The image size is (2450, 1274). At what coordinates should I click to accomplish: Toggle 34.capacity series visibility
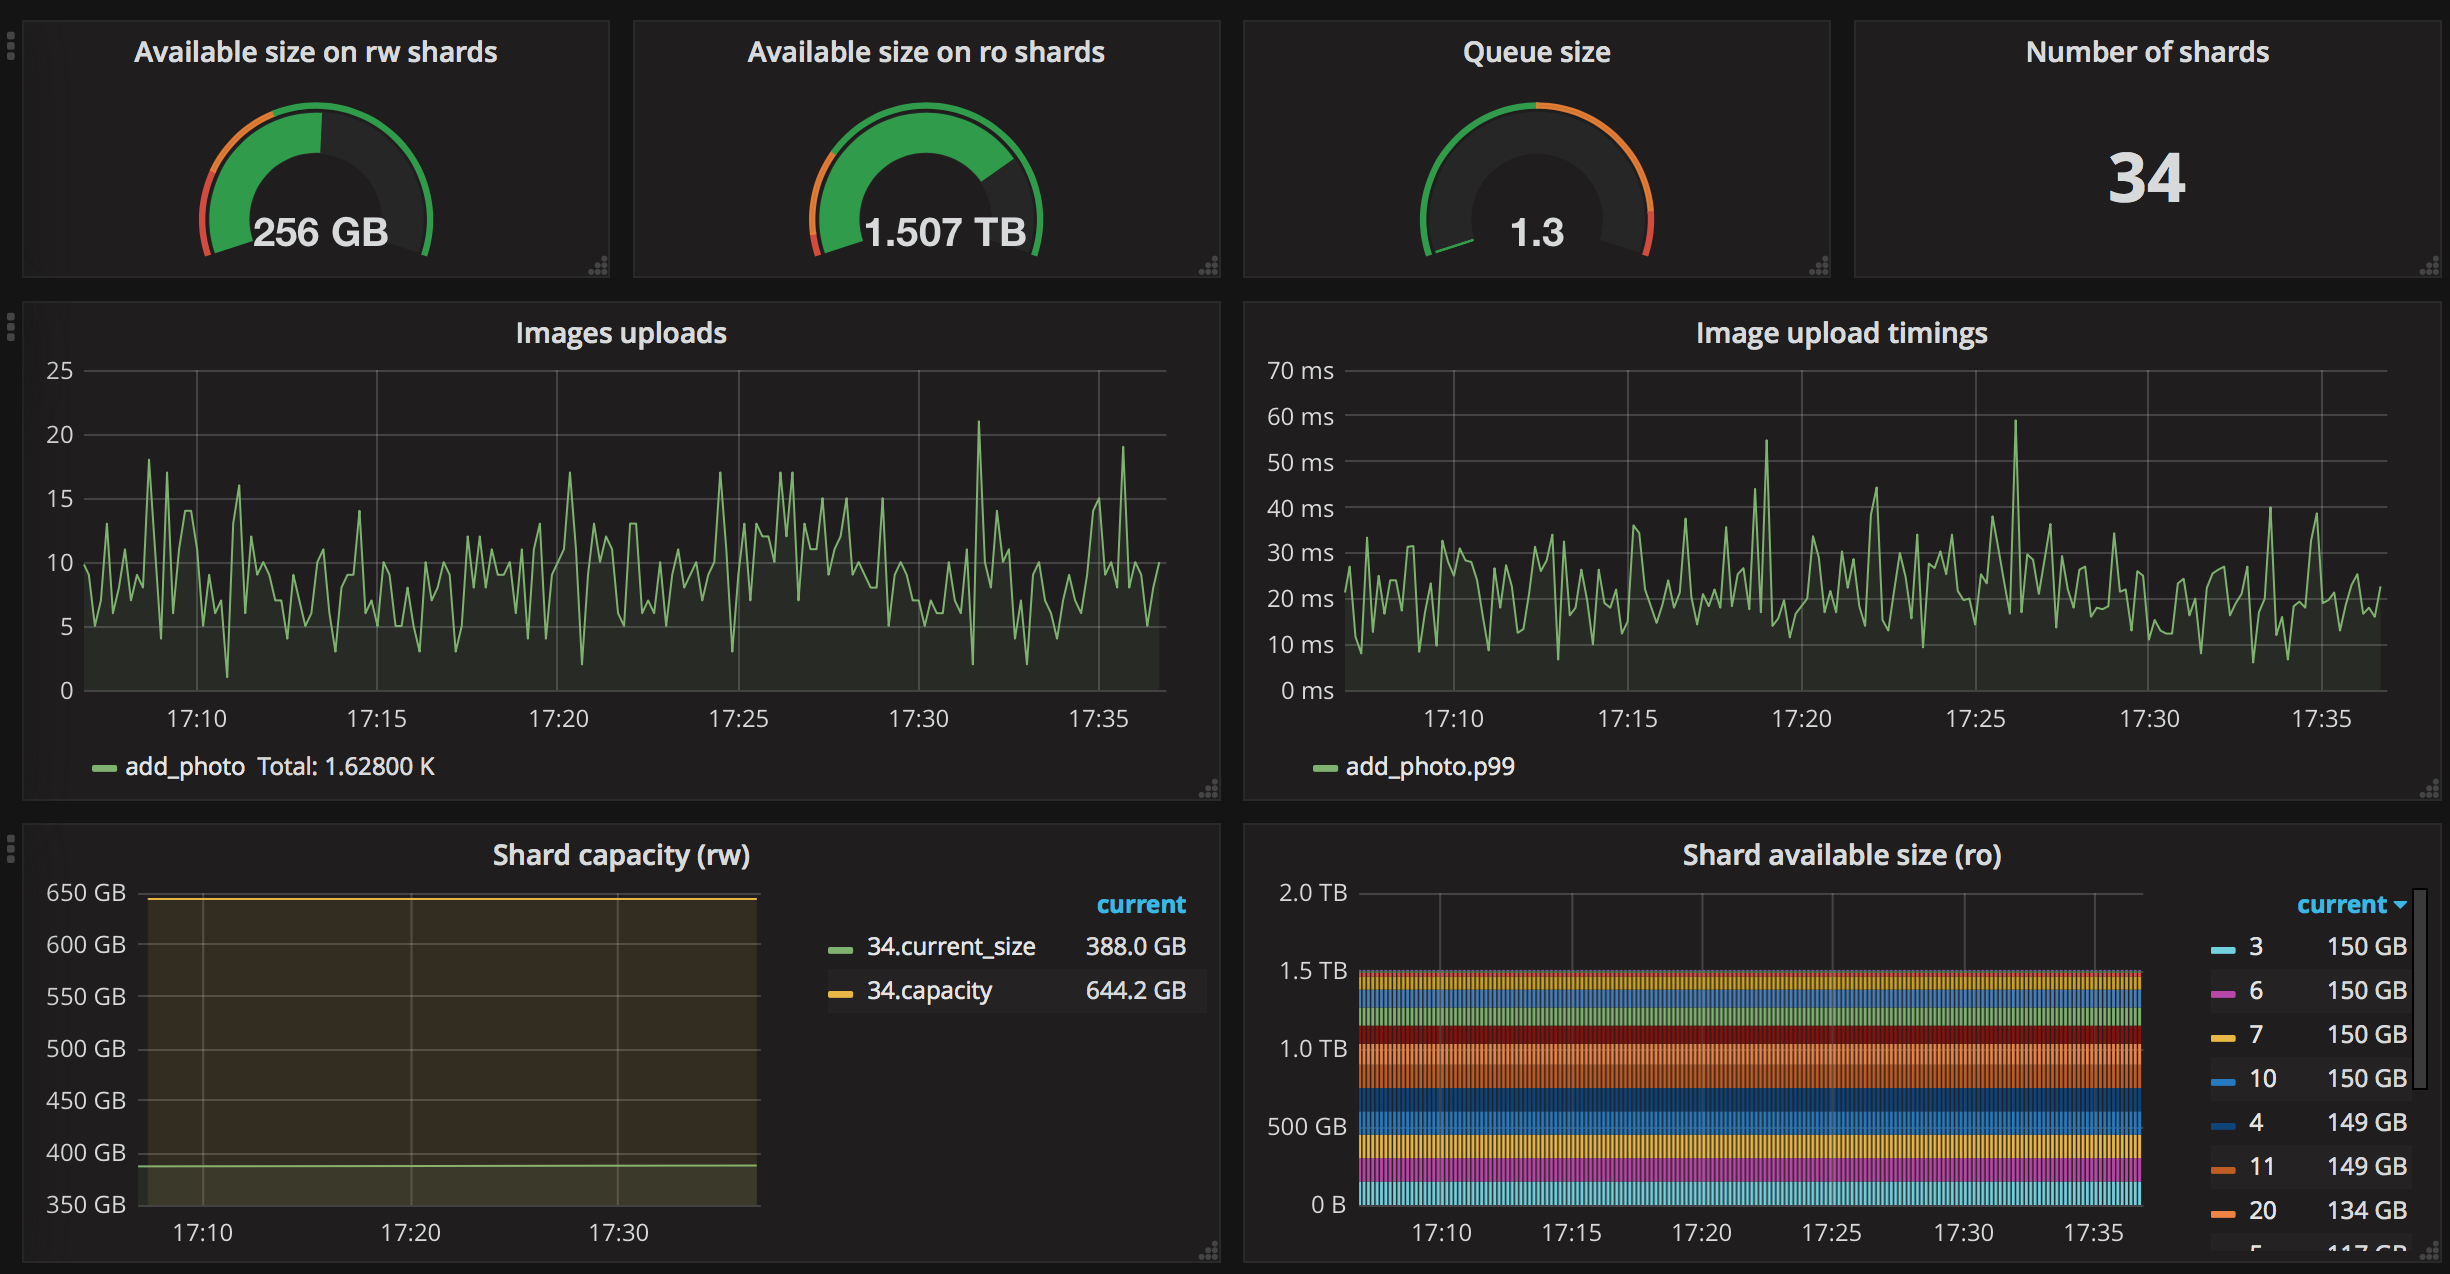pos(929,991)
